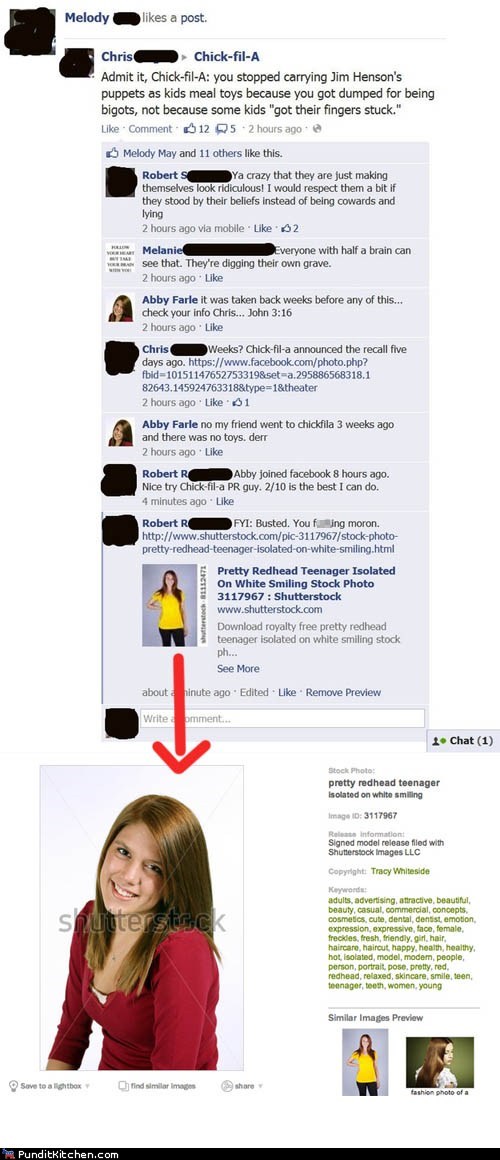Viewport: 500px width, 1160px height.
Task: Click Remove Preview link
Action: click(x=343, y=692)
